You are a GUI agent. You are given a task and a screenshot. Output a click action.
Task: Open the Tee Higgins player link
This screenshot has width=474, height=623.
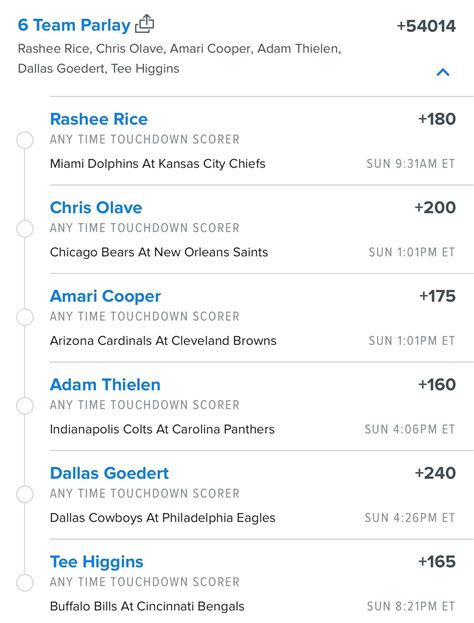(97, 562)
